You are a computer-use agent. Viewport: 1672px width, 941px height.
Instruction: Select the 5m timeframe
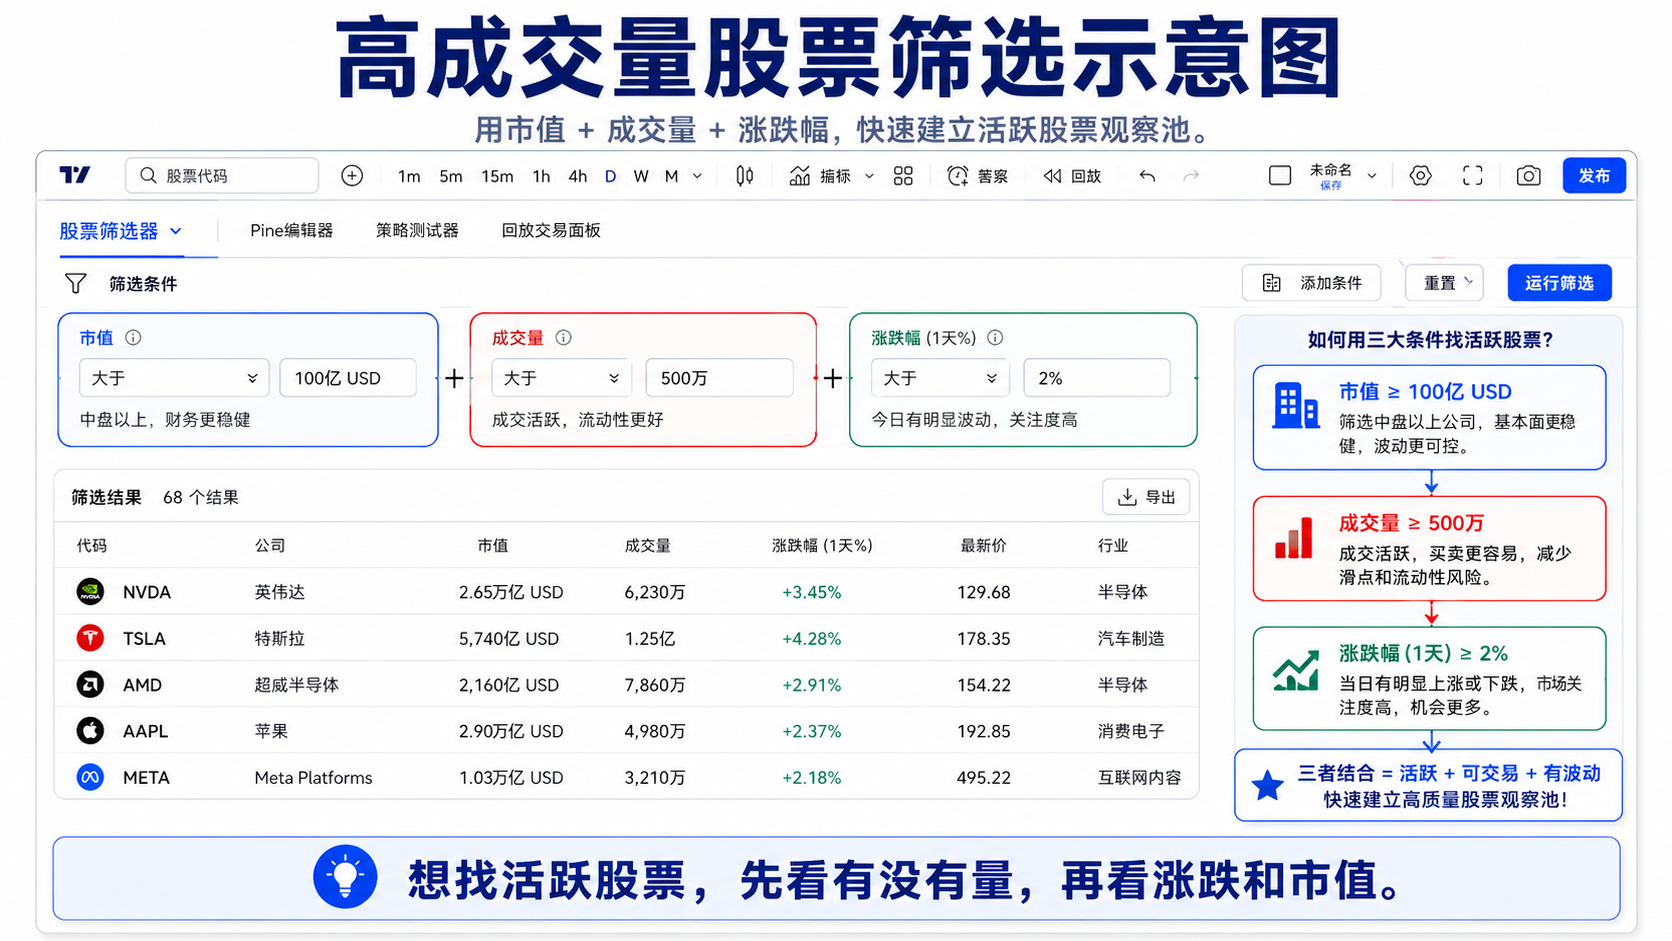451,176
